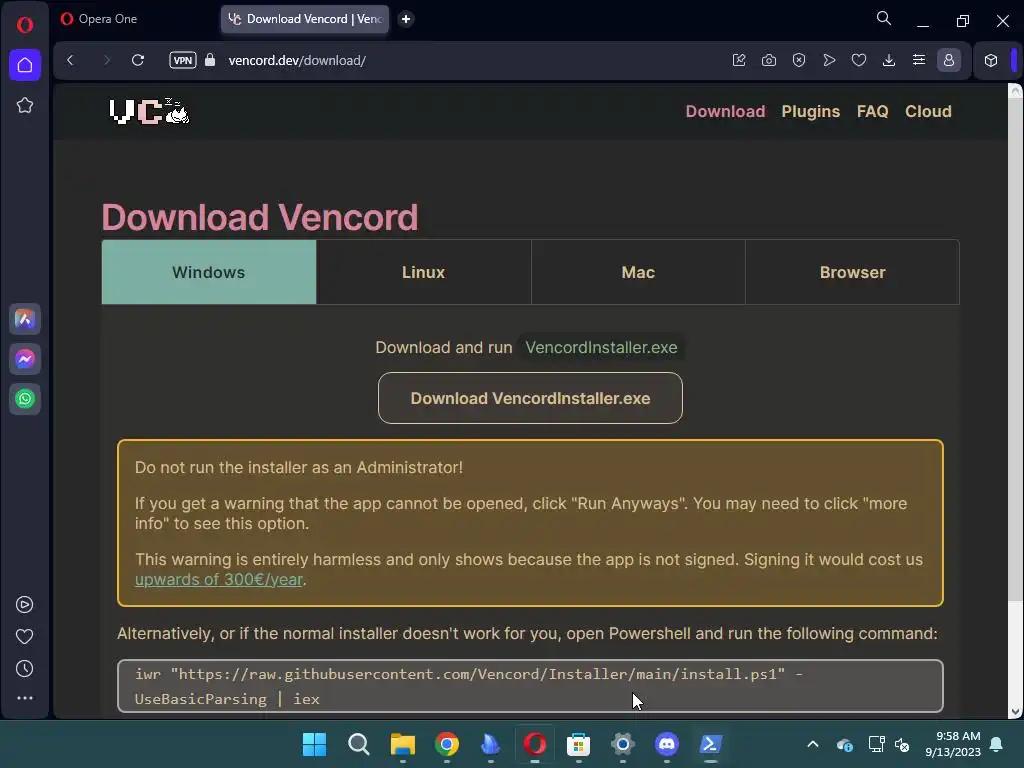This screenshot has height=768, width=1024.
Task: Select the Download Vencord tab
Action: 305,19
